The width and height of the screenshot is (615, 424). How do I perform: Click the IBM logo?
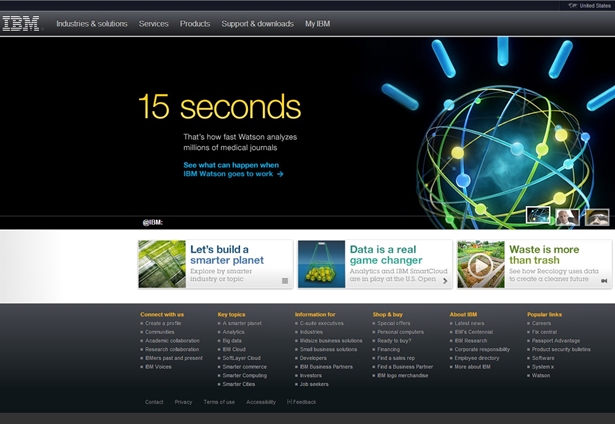pos(21,24)
